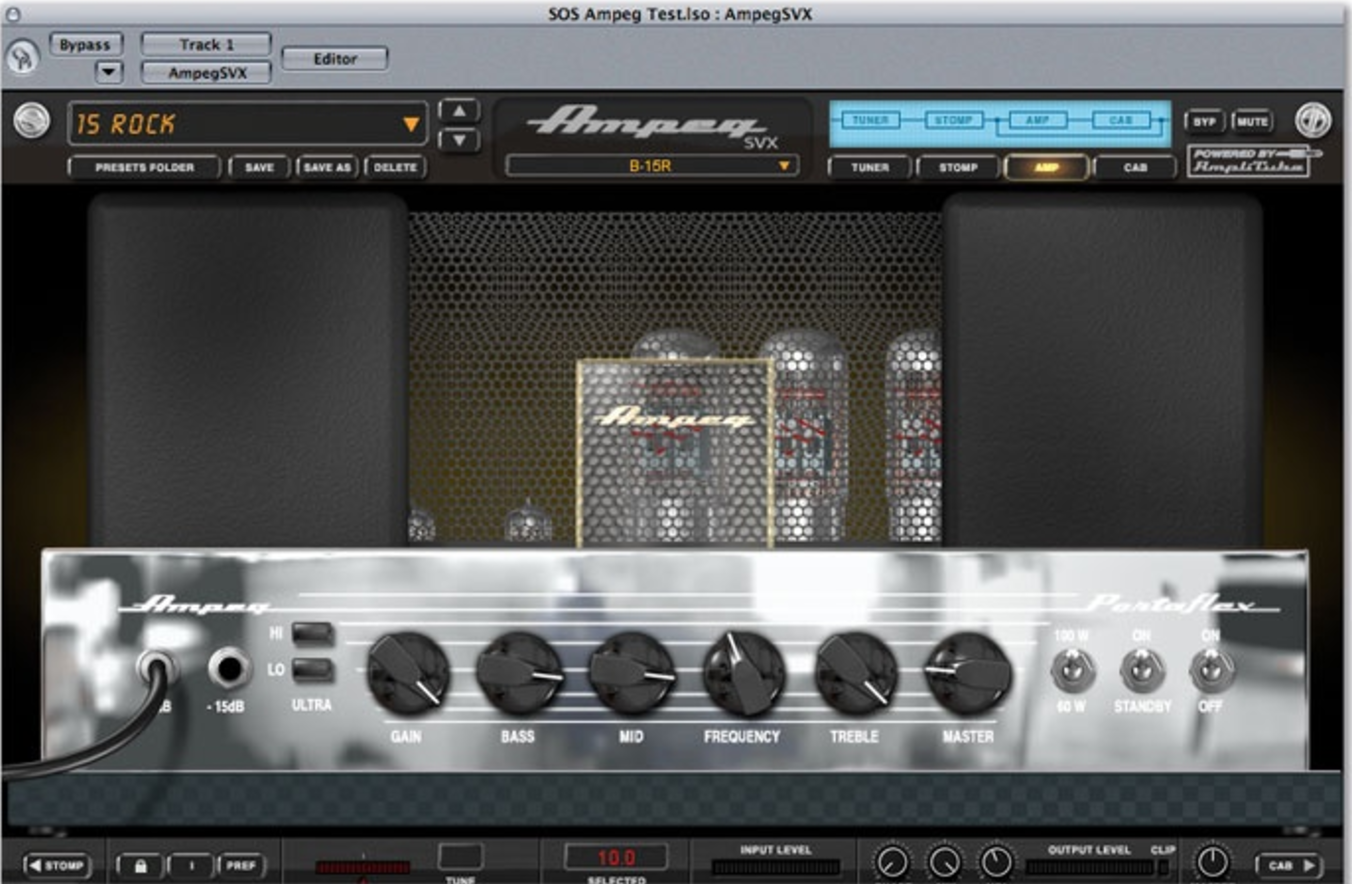Click the Ampeg SVX logo
The width and height of the screenshot is (1352, 884).
(649, 126)
